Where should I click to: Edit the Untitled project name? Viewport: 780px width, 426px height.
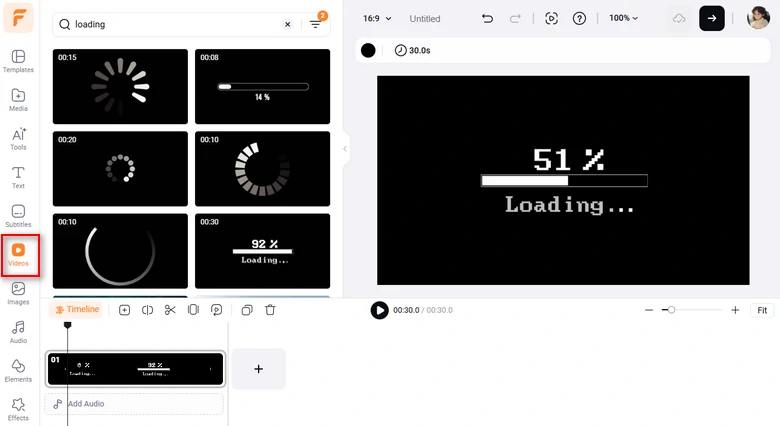pyautogui.click(x=425, y=18)
